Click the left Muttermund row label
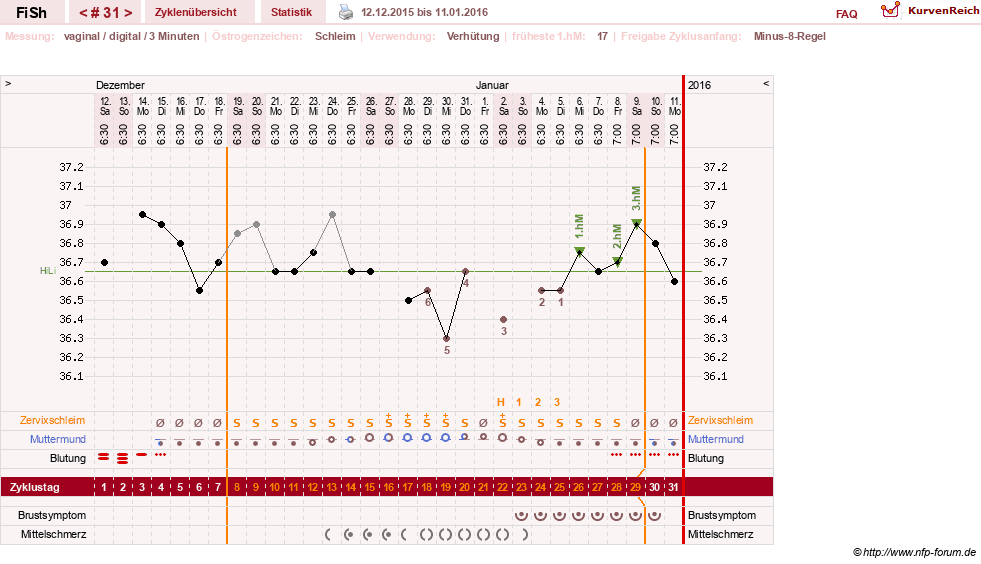Viewport: 981px width, 564px height. (x=58, y=439)
